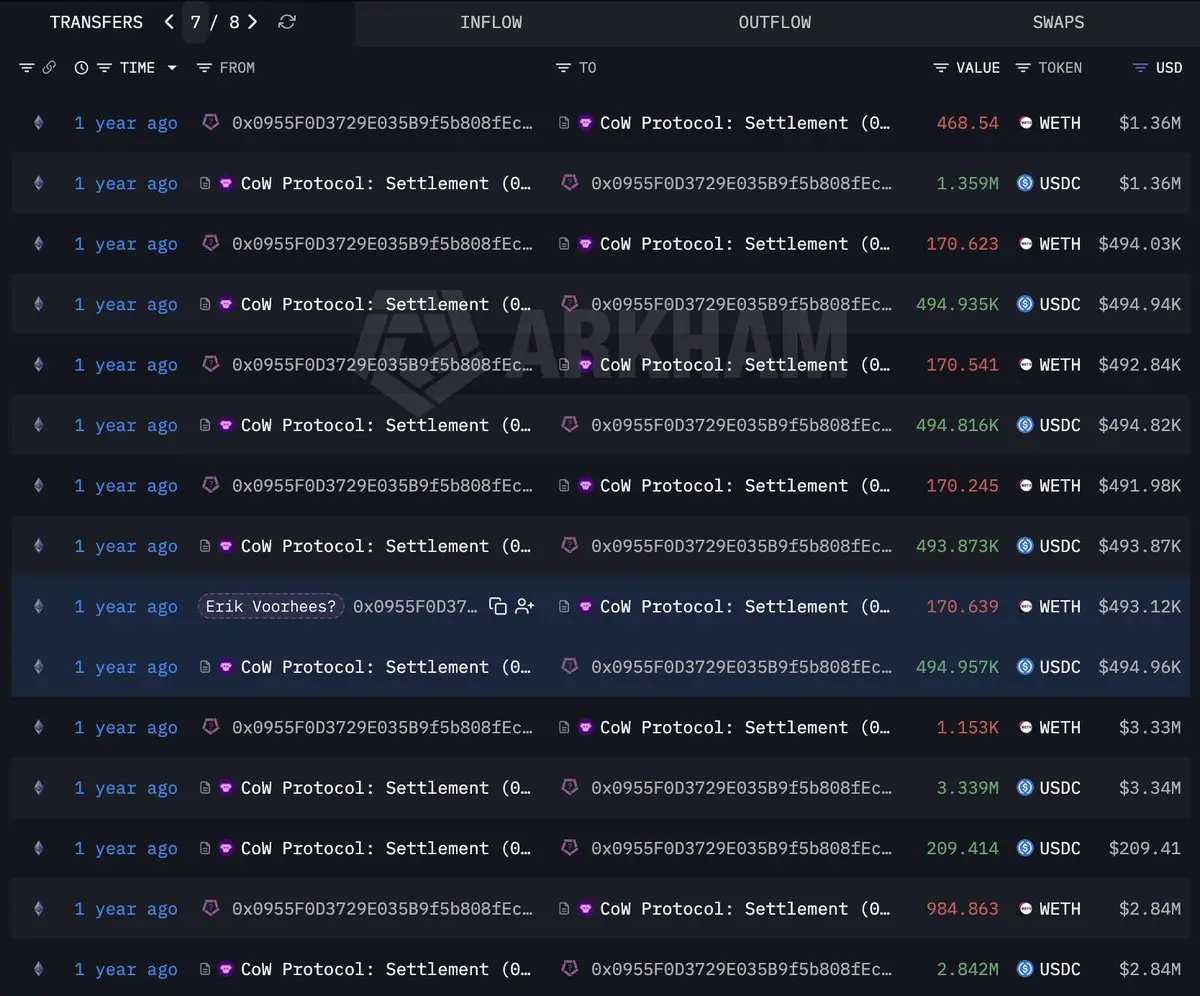Click the clock icon next to TIME
This screenshot has height=996, width=1200.
point(81,68)
